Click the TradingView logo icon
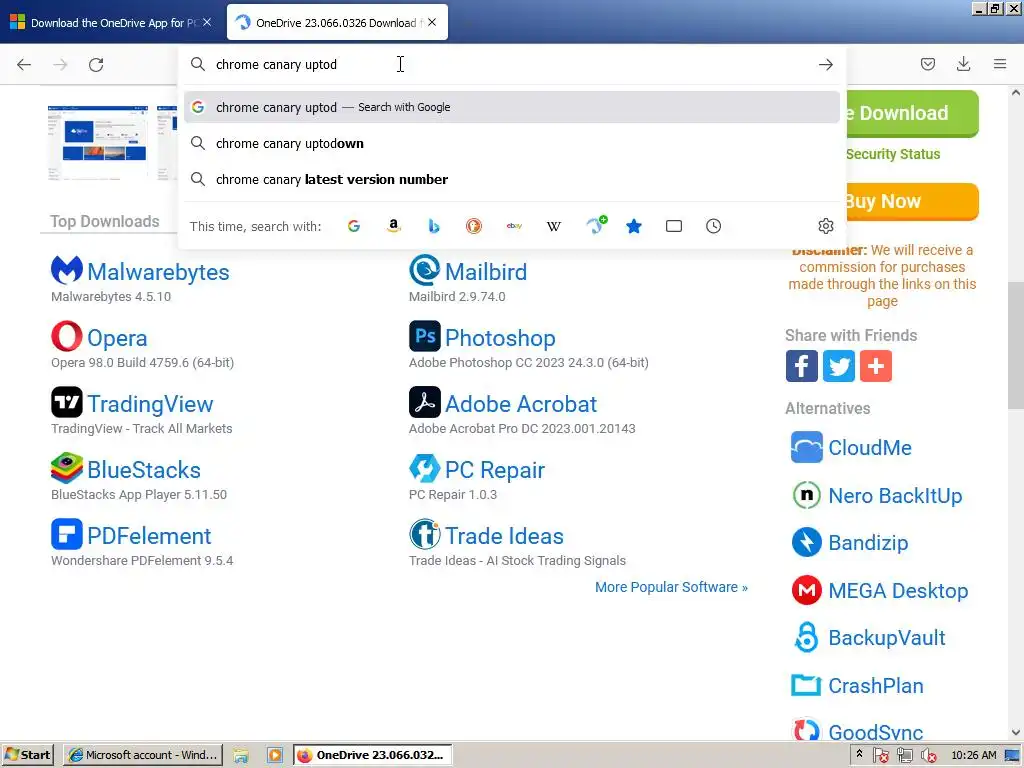The height and width of the screenshot is (768, 1024). [x=67, y=402]
